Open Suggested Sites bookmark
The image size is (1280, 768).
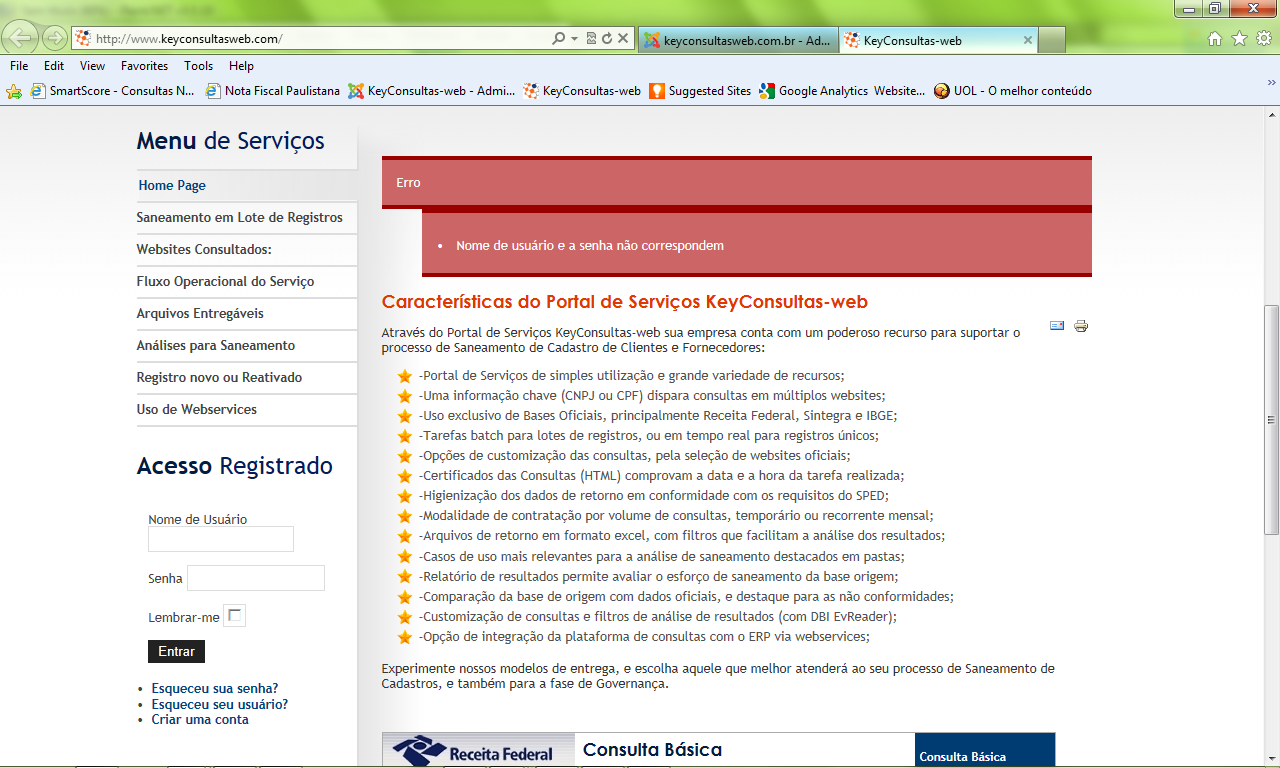(700, 91)
